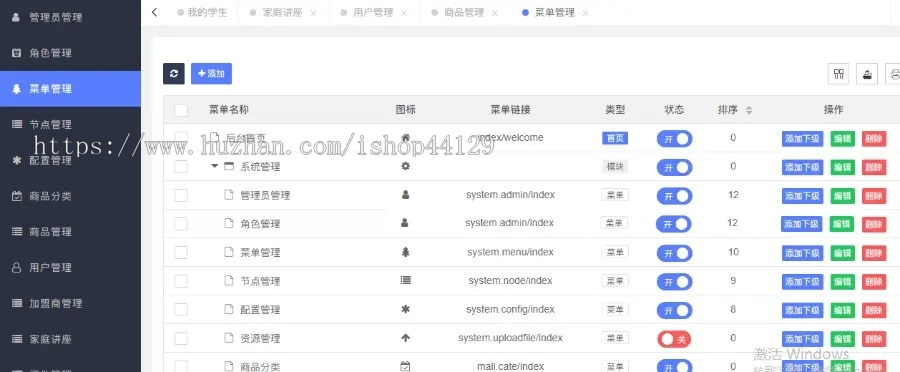
Task: Click the 角色管理 sidebar icon
Action: click(16, 53)
